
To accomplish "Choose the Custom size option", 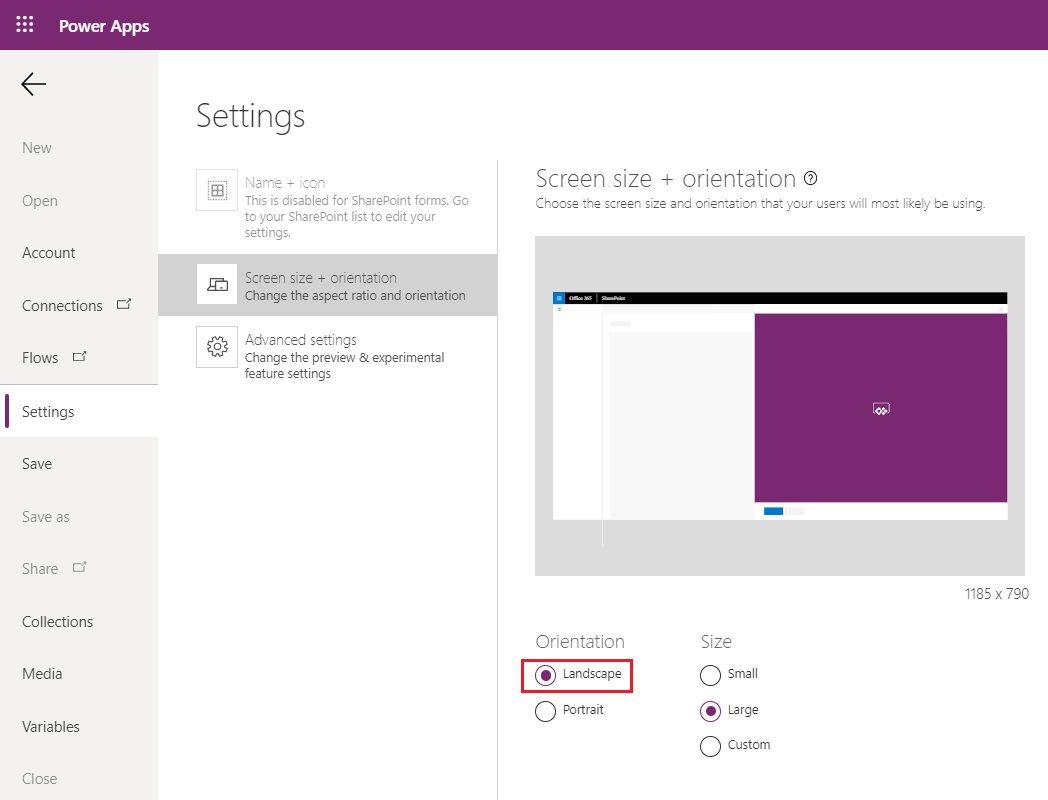I will coord(735,745).
